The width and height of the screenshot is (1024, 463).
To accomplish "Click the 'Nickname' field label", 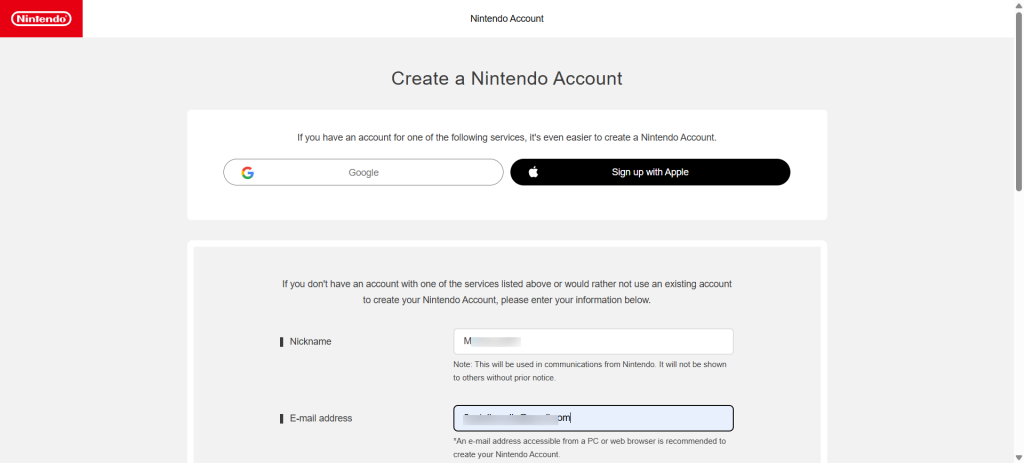I will pos(310,341).
